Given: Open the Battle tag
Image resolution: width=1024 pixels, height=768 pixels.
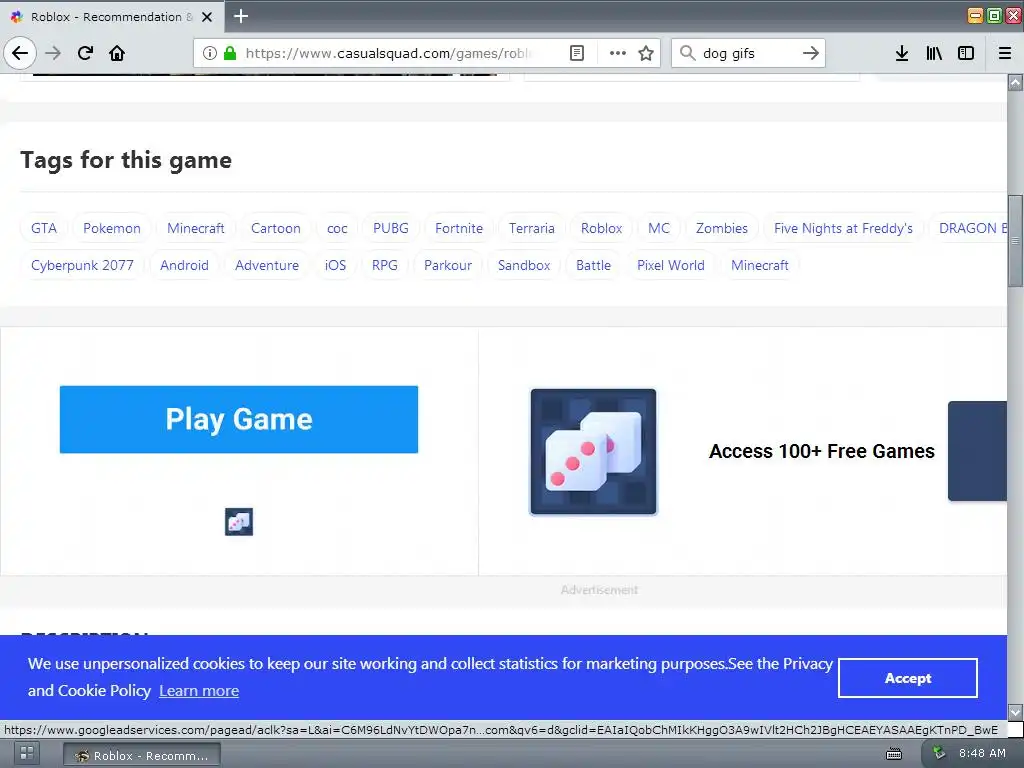Looking at the screenshot, I should [x=594, y=266].
